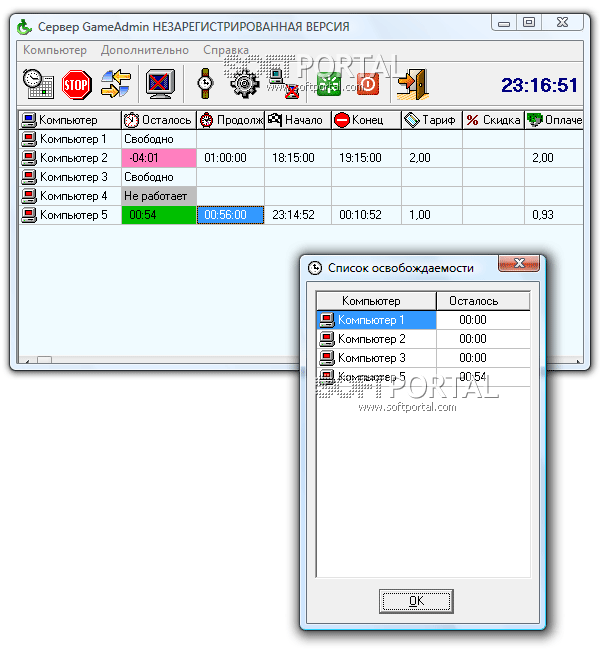601x649 pixels.
Task: Select Компьютер 4 row in main table
Action: [301, 196]
